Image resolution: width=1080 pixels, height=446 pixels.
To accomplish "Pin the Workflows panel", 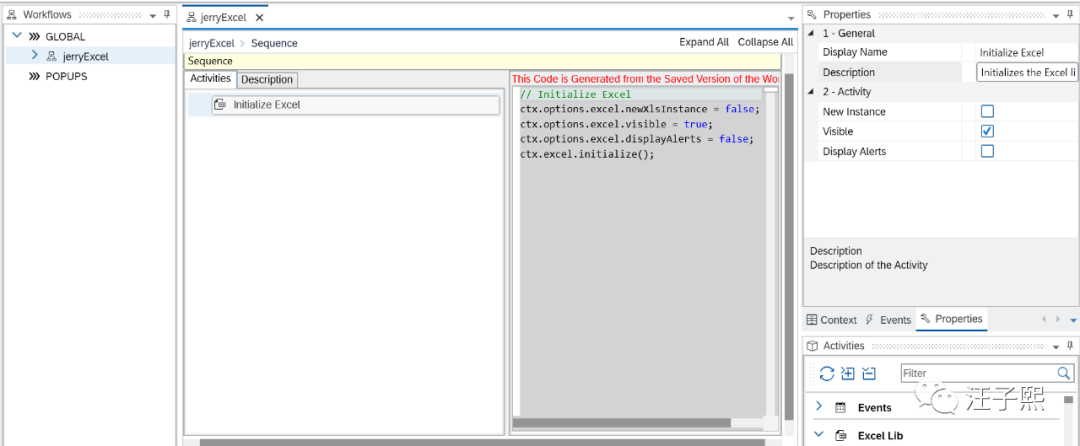I will point(167,14).
